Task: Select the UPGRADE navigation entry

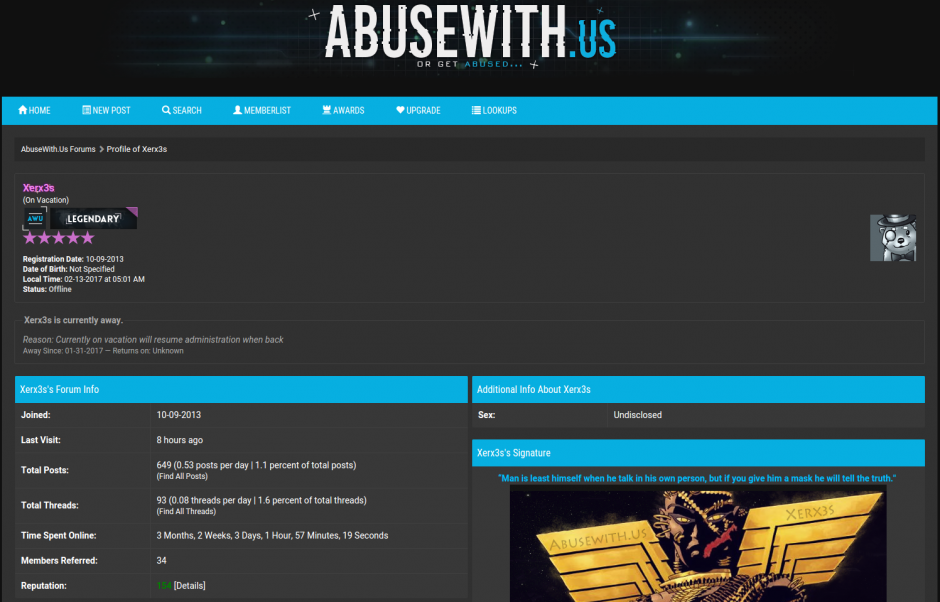Action: tap(418, 110)
